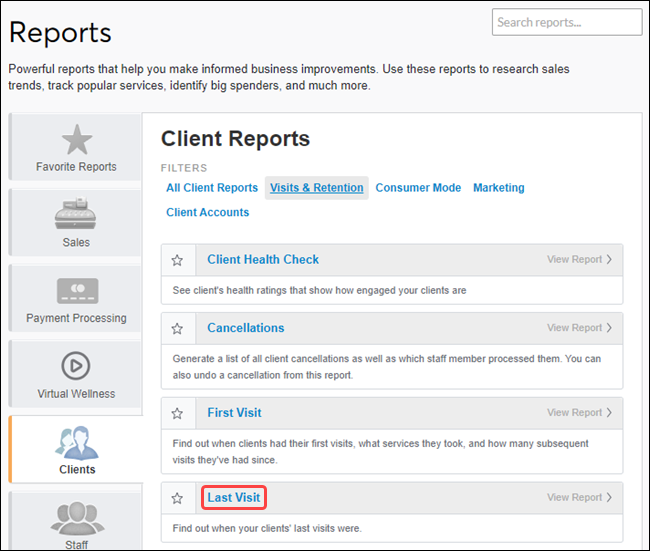Switch to All Client Reports filter

pos(212,188)
